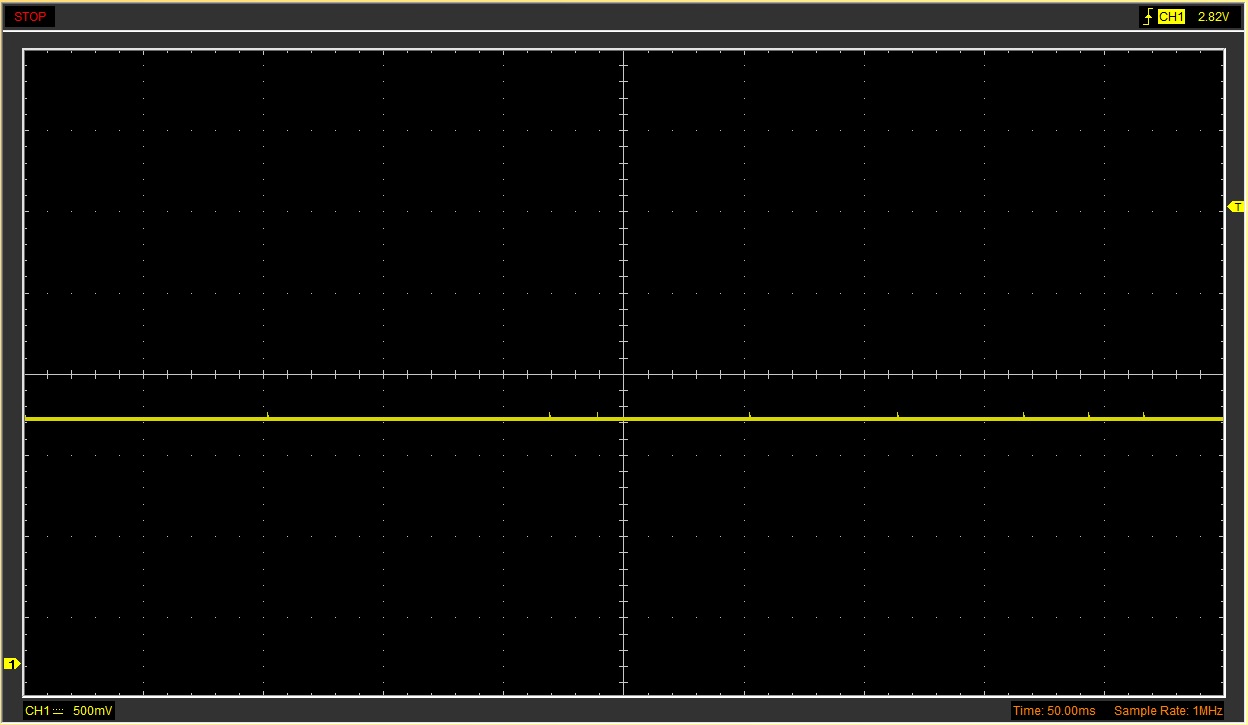Click the CH1 label in bottom bar
1248x725 pixels.
click(37, 711)
